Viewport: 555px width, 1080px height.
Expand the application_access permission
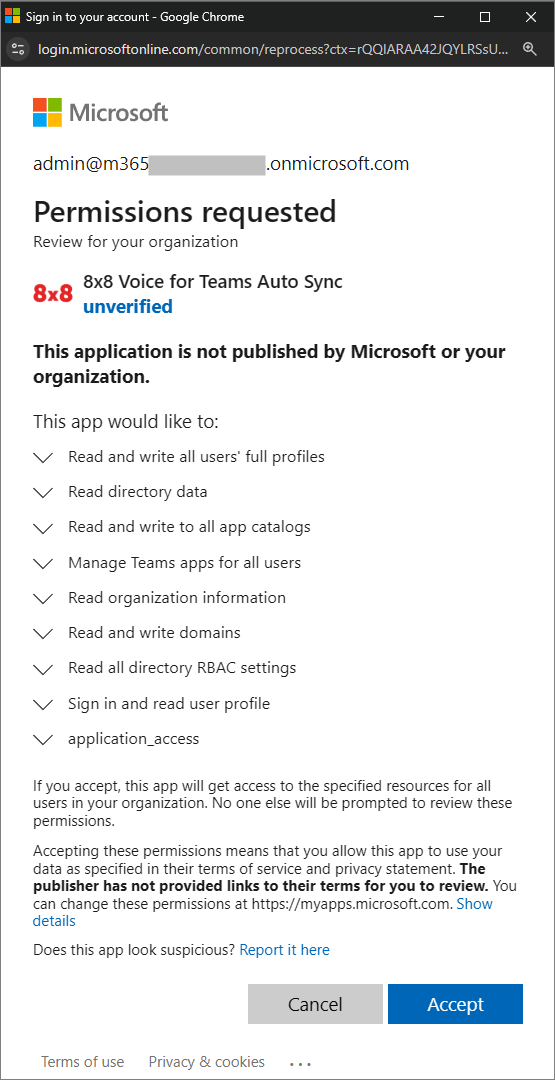click(x=43, y=740)
